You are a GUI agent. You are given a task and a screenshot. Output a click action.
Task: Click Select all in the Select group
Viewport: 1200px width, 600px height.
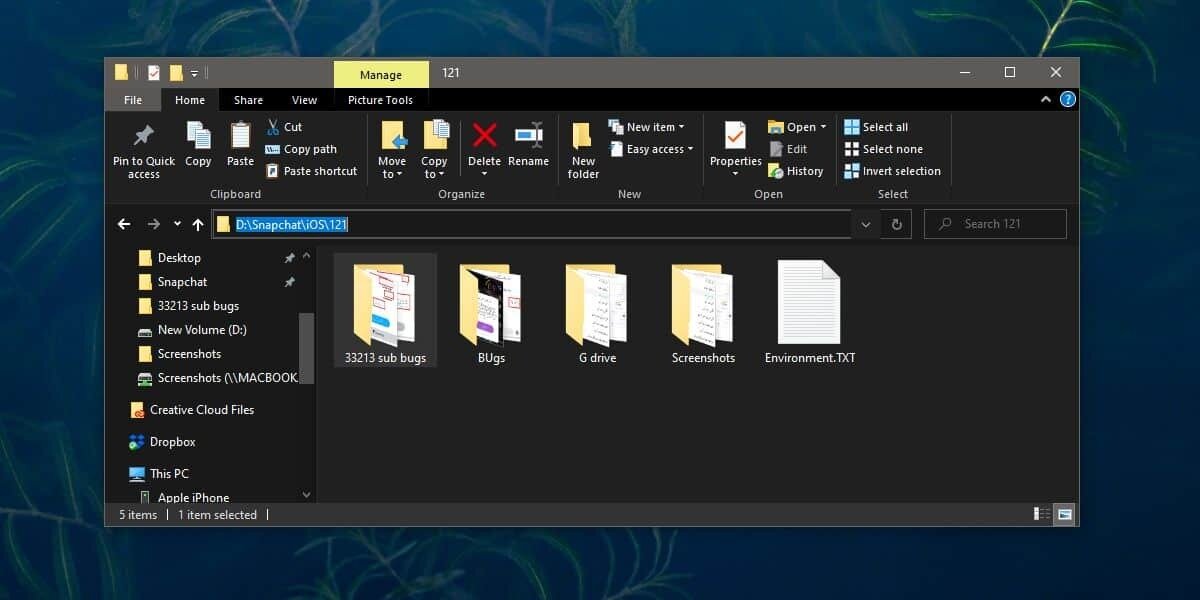click(876, 127)
